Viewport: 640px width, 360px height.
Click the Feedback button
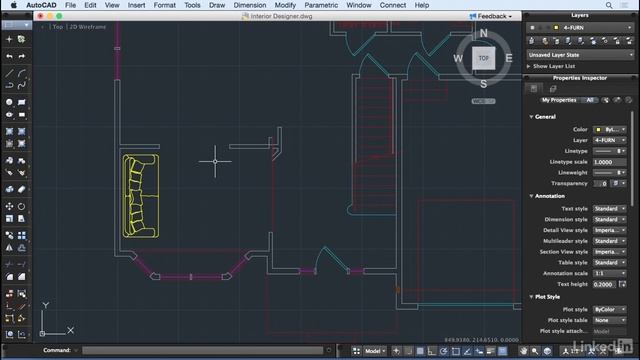tap(491, 16)
